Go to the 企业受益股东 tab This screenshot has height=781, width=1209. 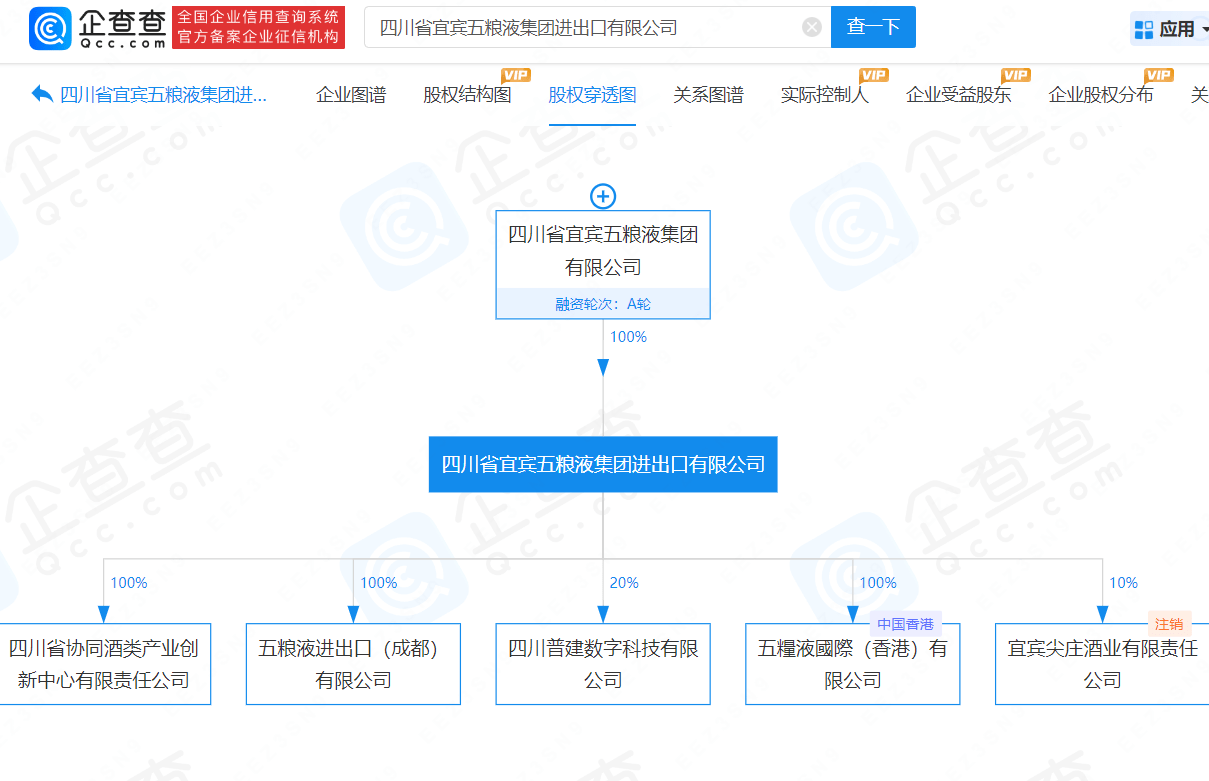pos(958,95)
